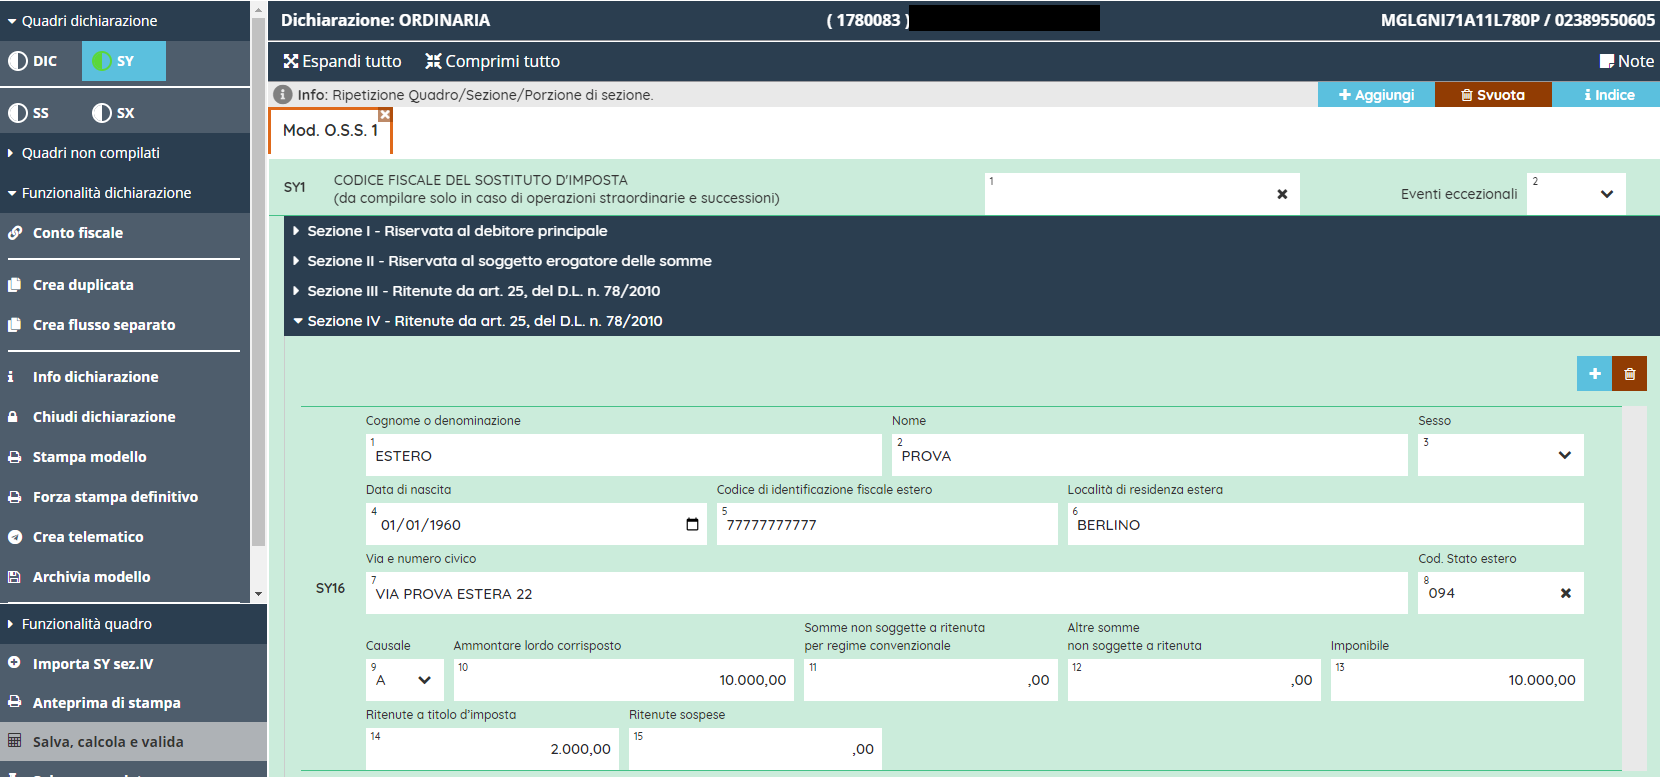This screenshot has height=777, width=1660.
Task: Click the Svuota button
Action: (x=1492, y=95)
